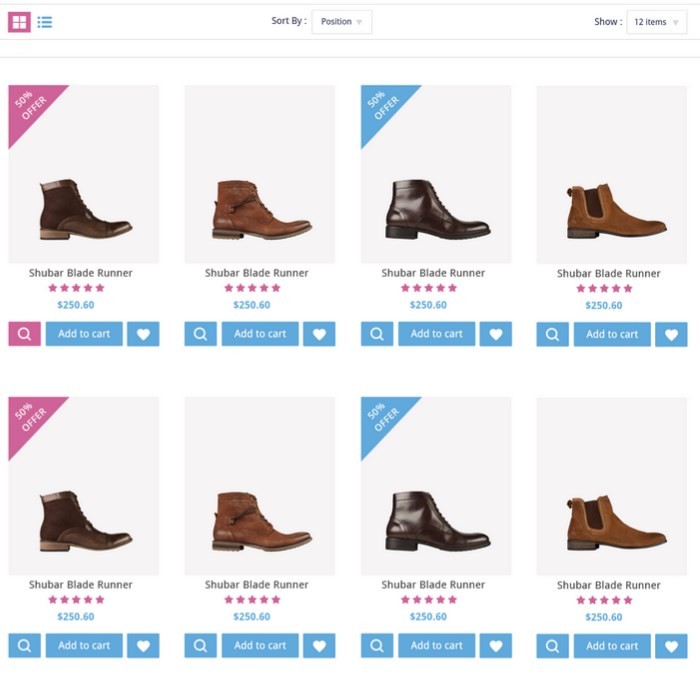Viewport: 700px width, 680px height.
Task: Add the tan Chelsea boot to the wishlist, top row
Action: point(671,334)
